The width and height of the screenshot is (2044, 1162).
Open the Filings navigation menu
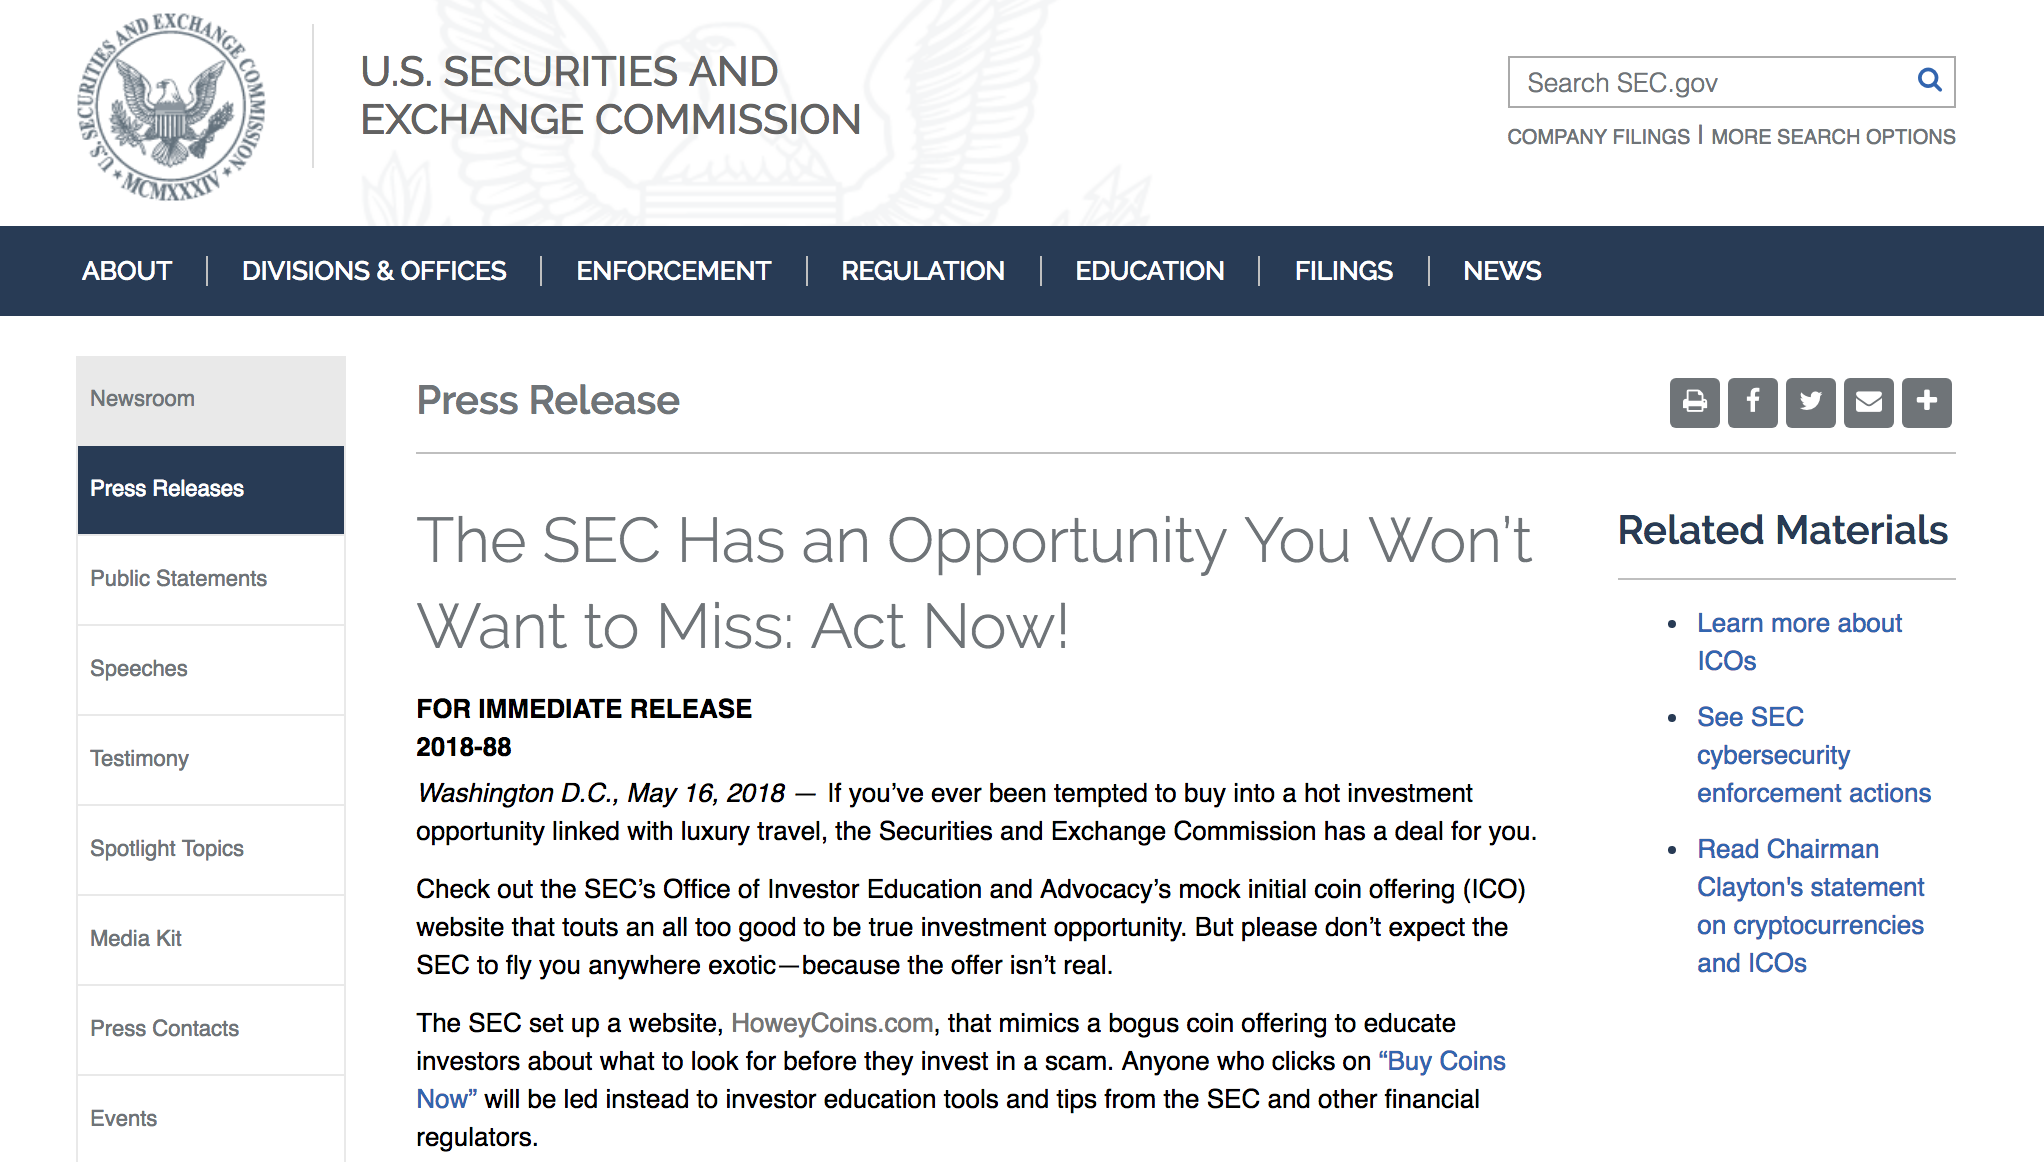(1343, 271)
